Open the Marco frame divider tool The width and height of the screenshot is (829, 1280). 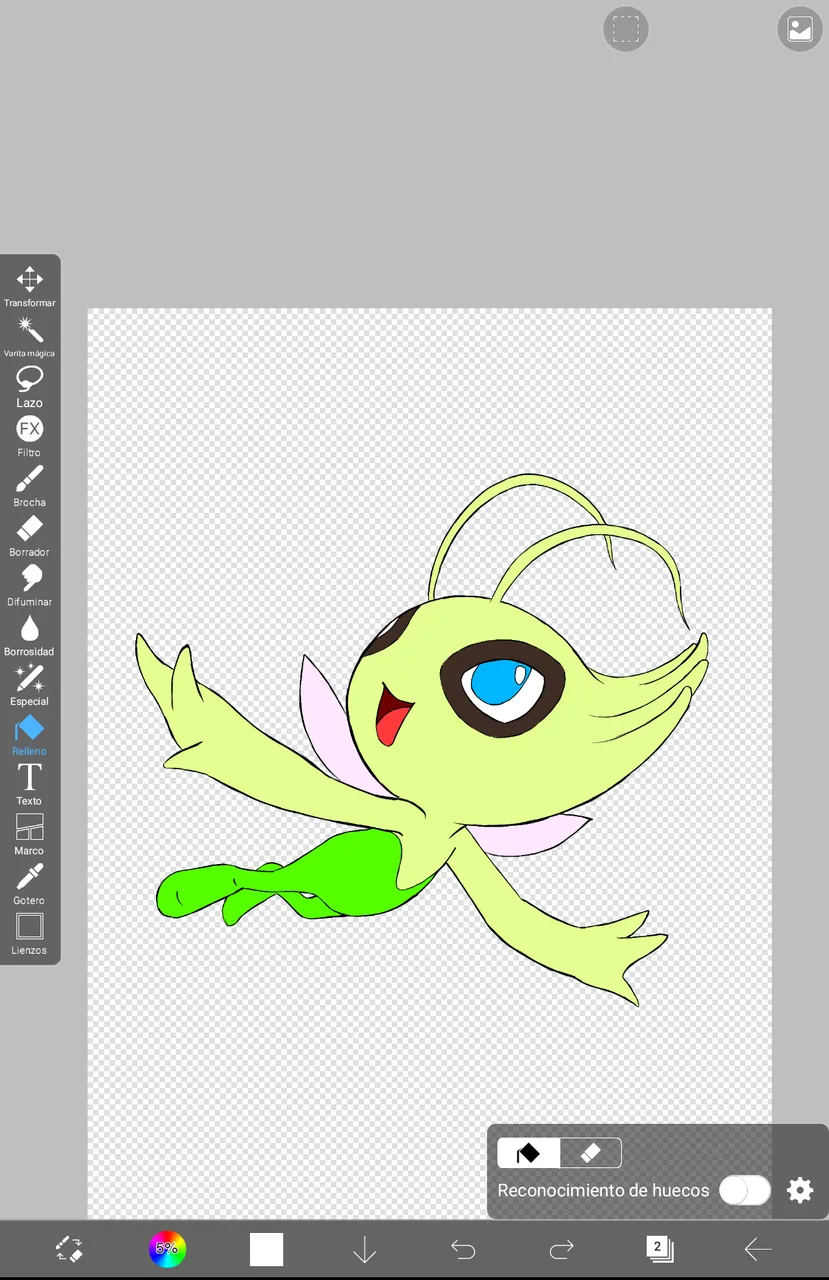tap(29, 834)
